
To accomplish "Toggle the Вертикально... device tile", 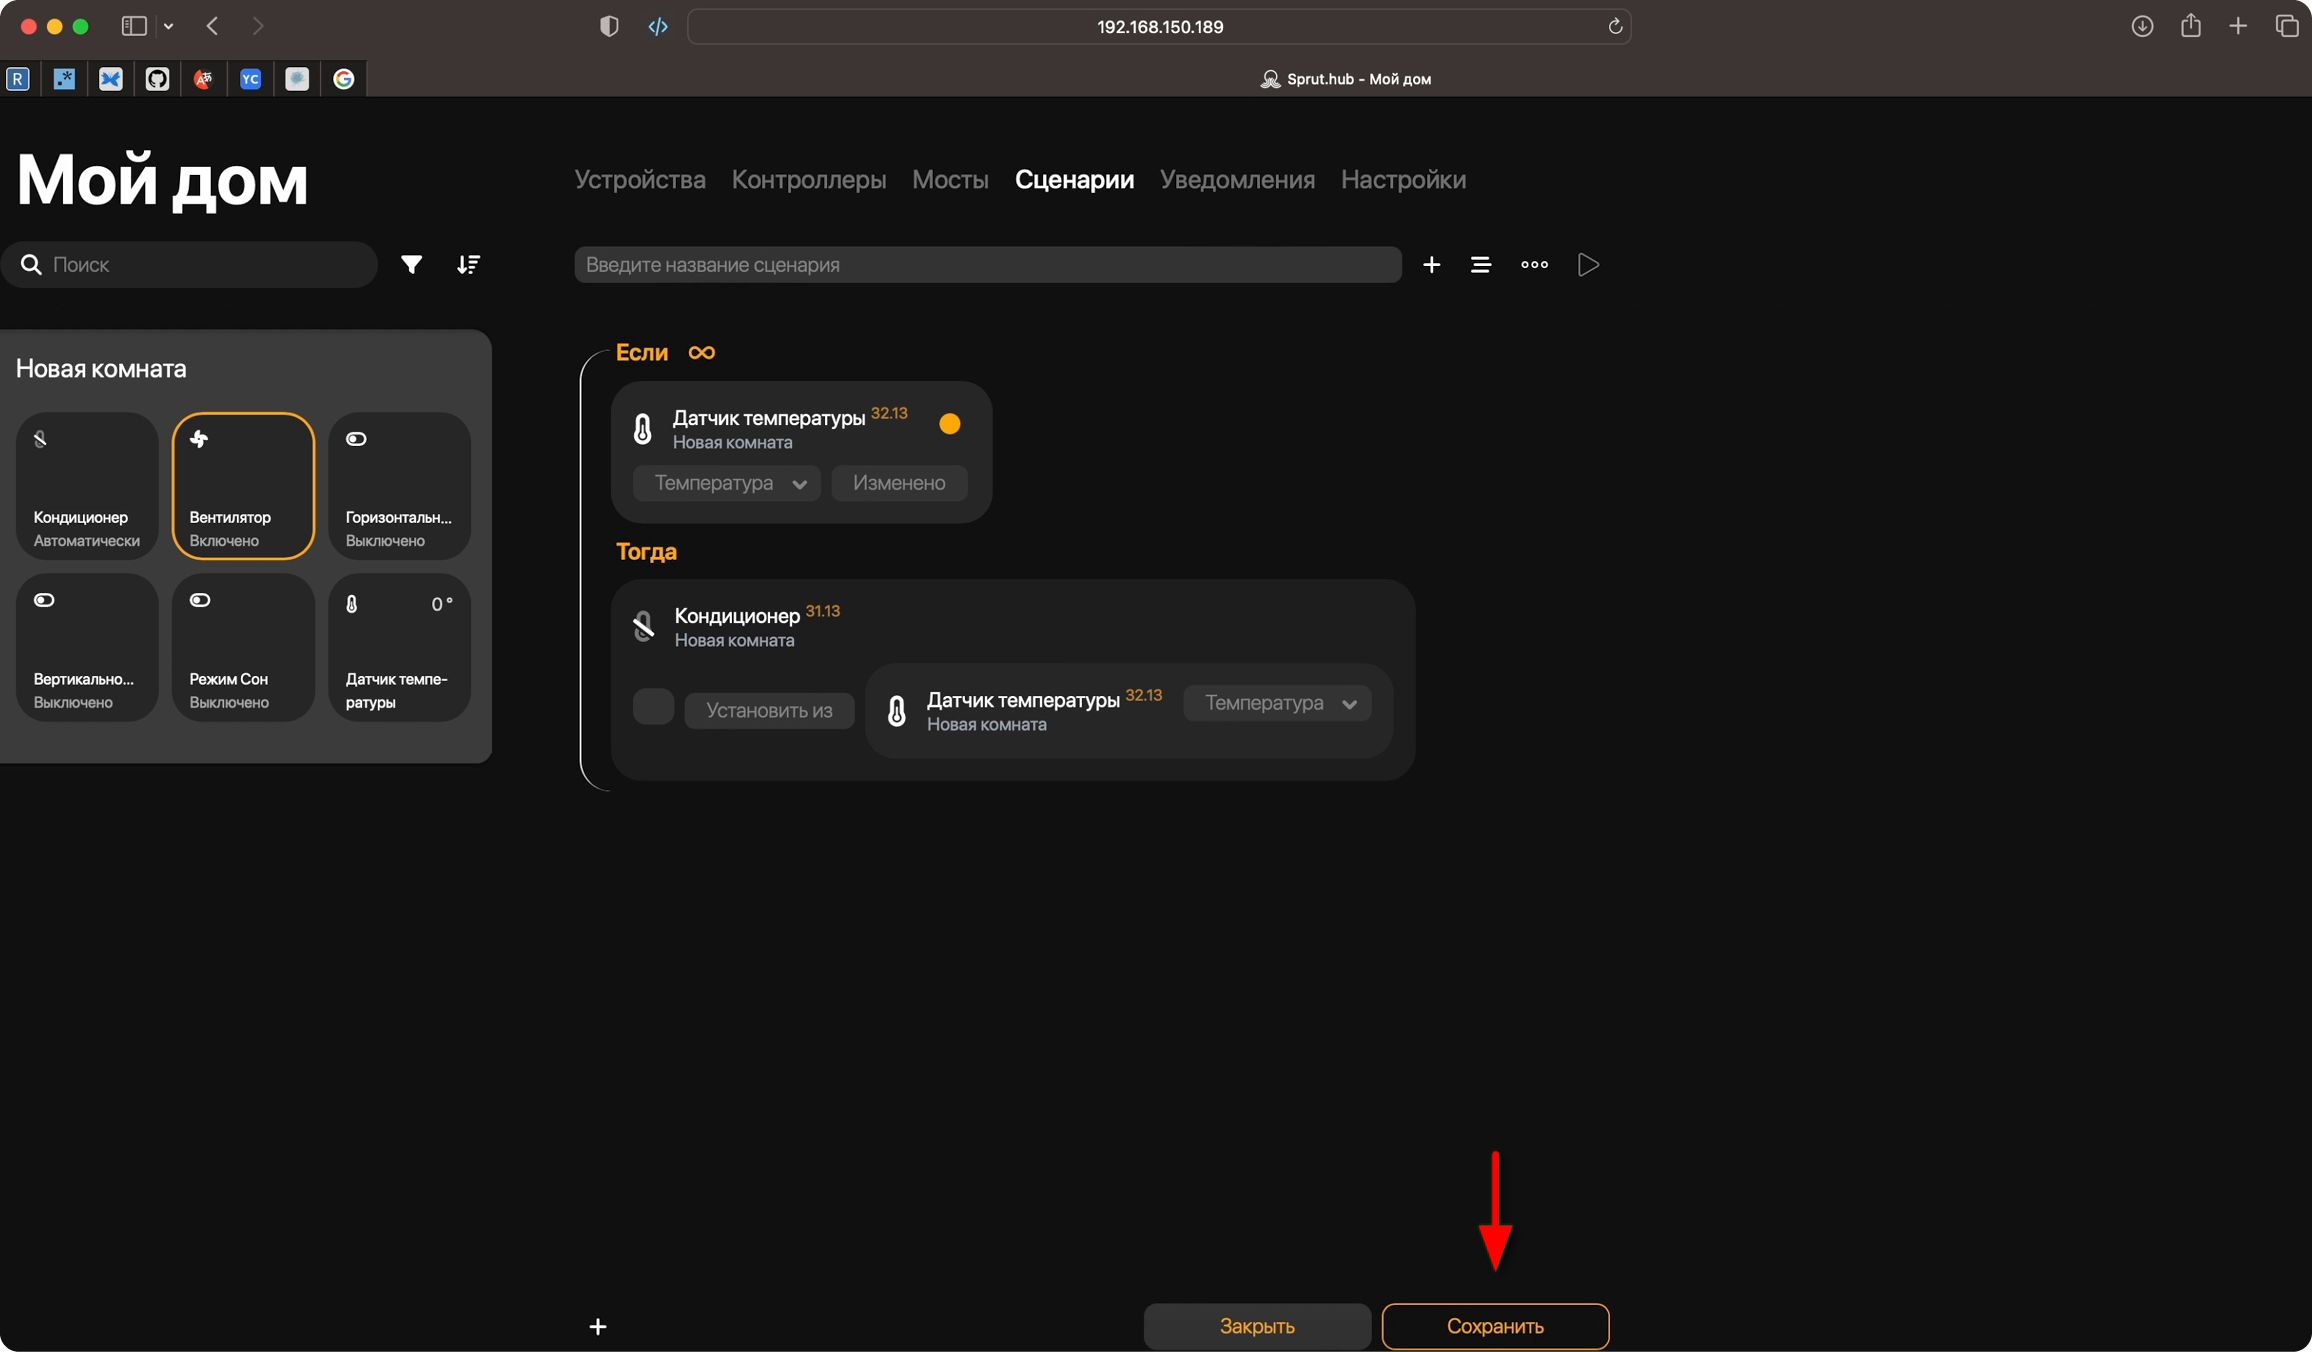I will [87, 647].
